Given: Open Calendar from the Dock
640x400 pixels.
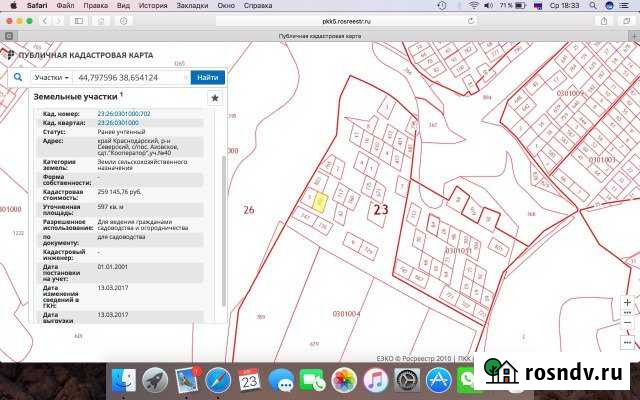Looking at the screenshot, I should click(249, 380).
